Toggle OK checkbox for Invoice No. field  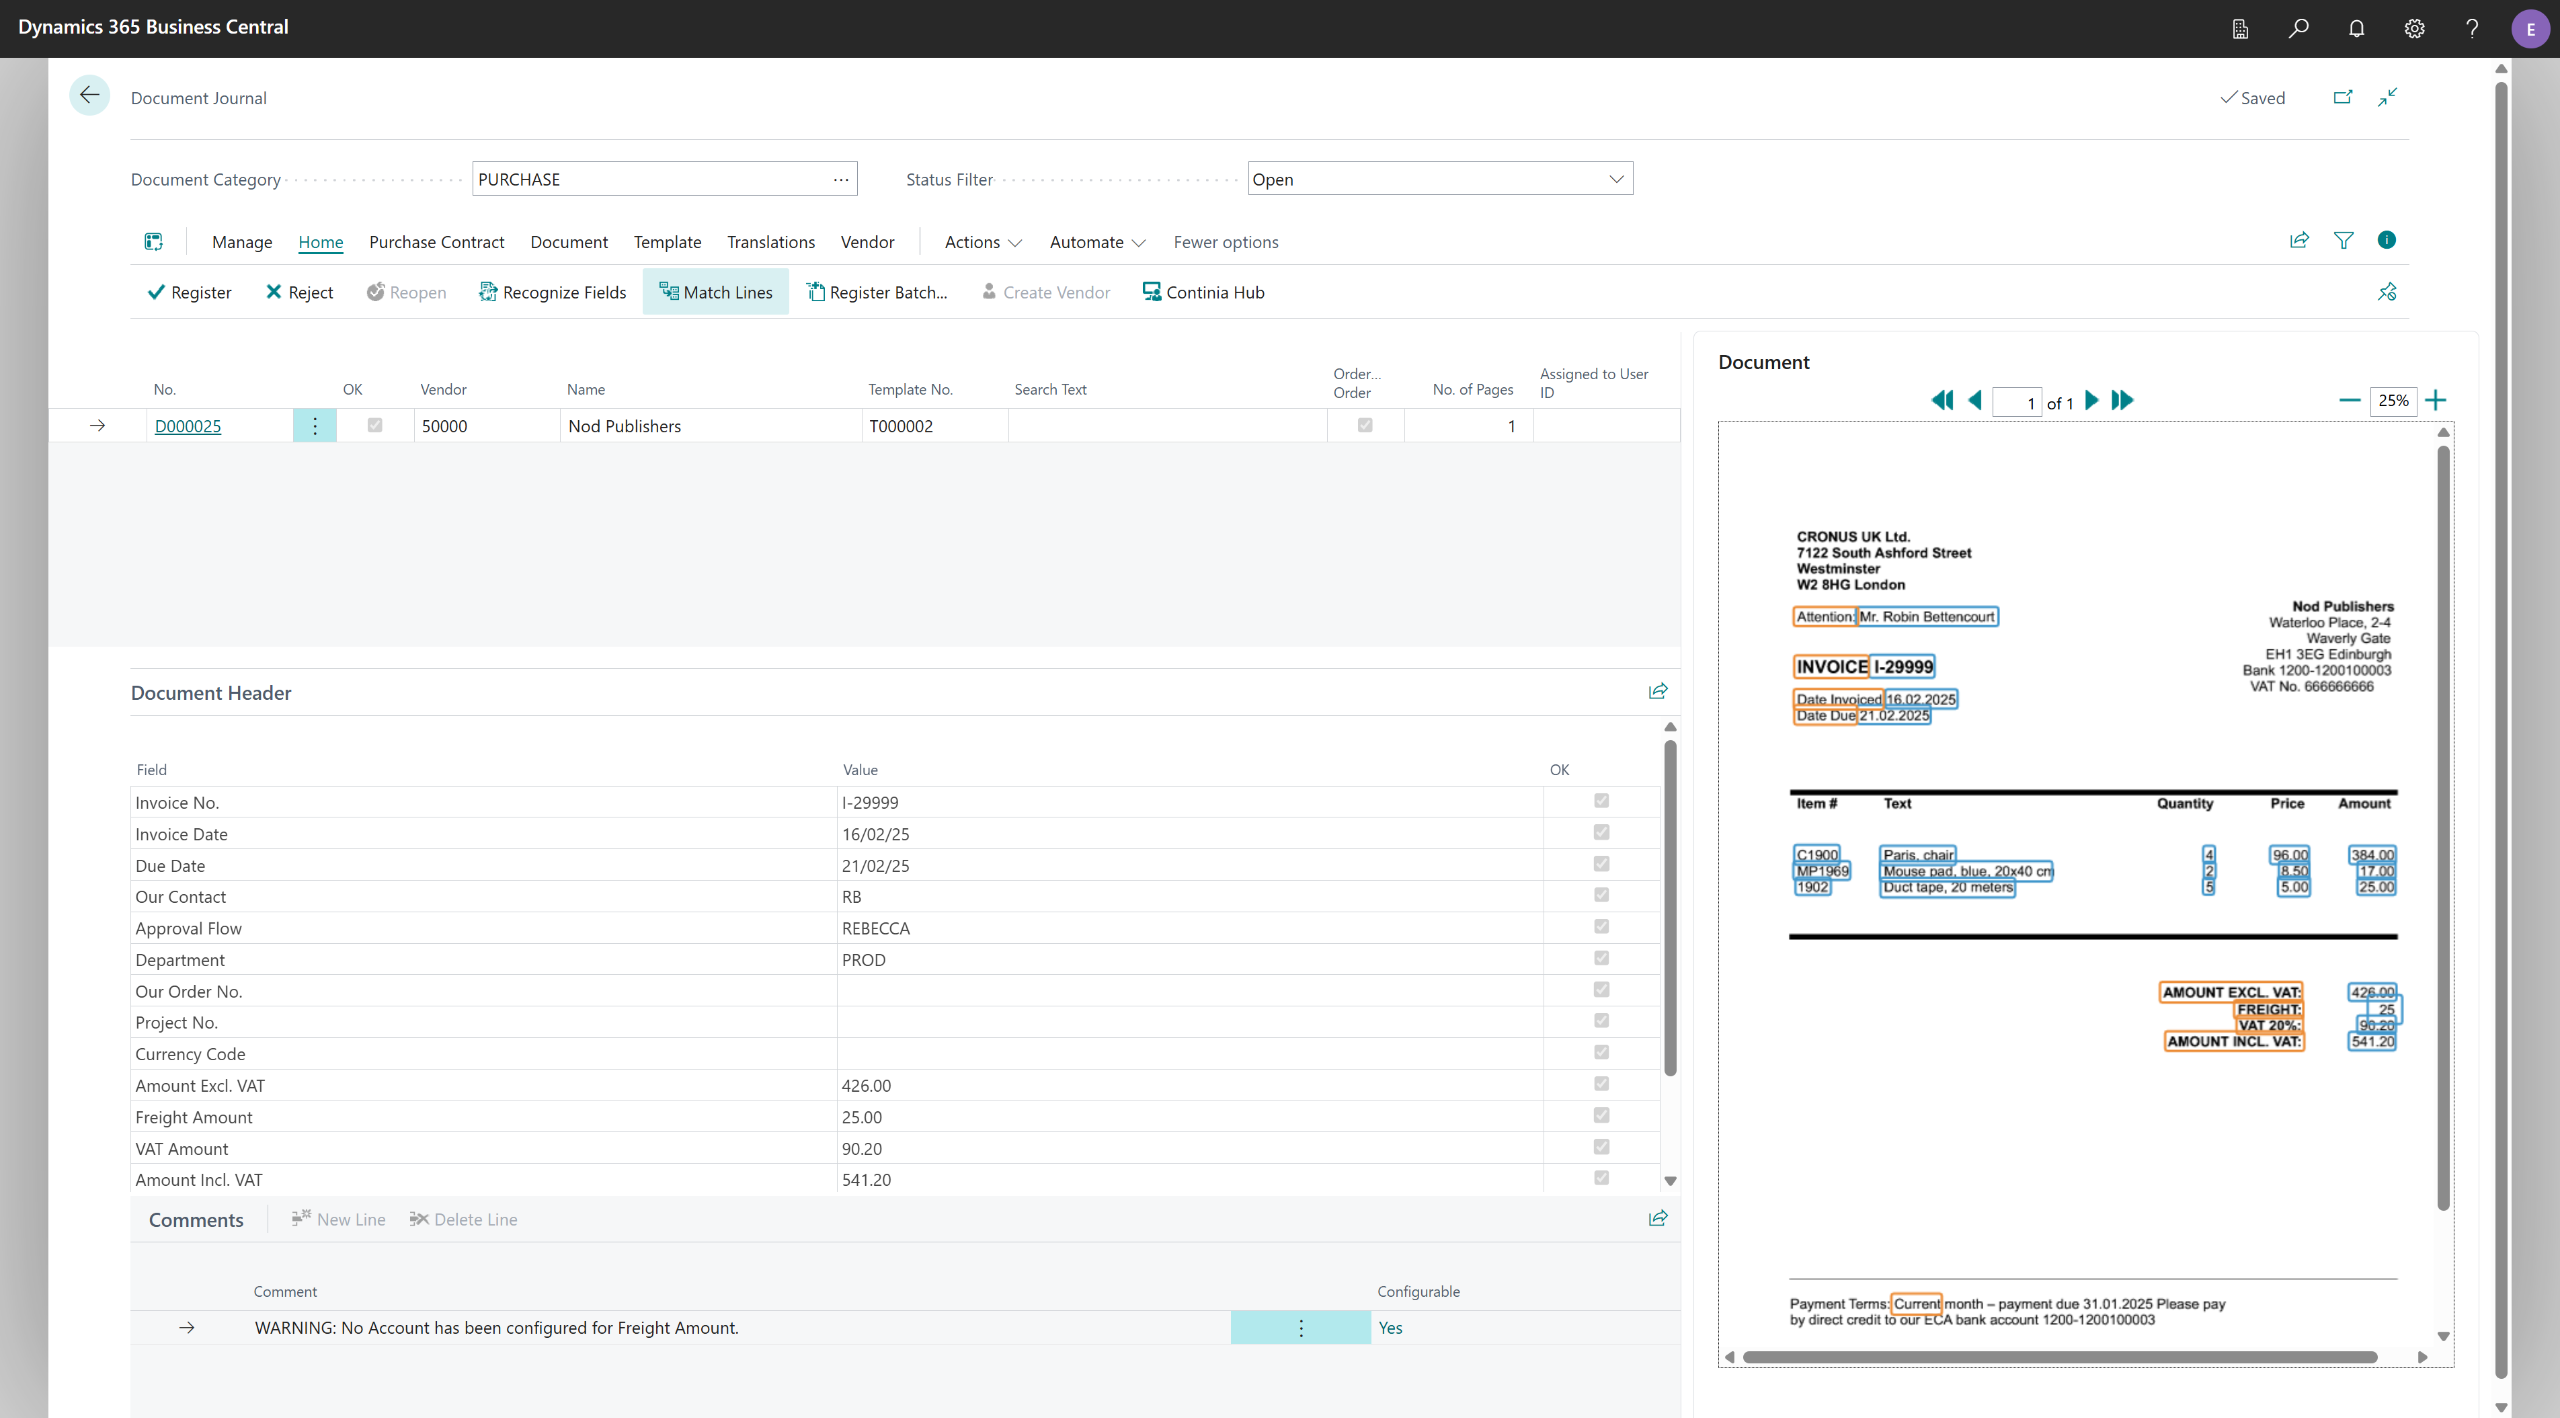coord(1601,801)
